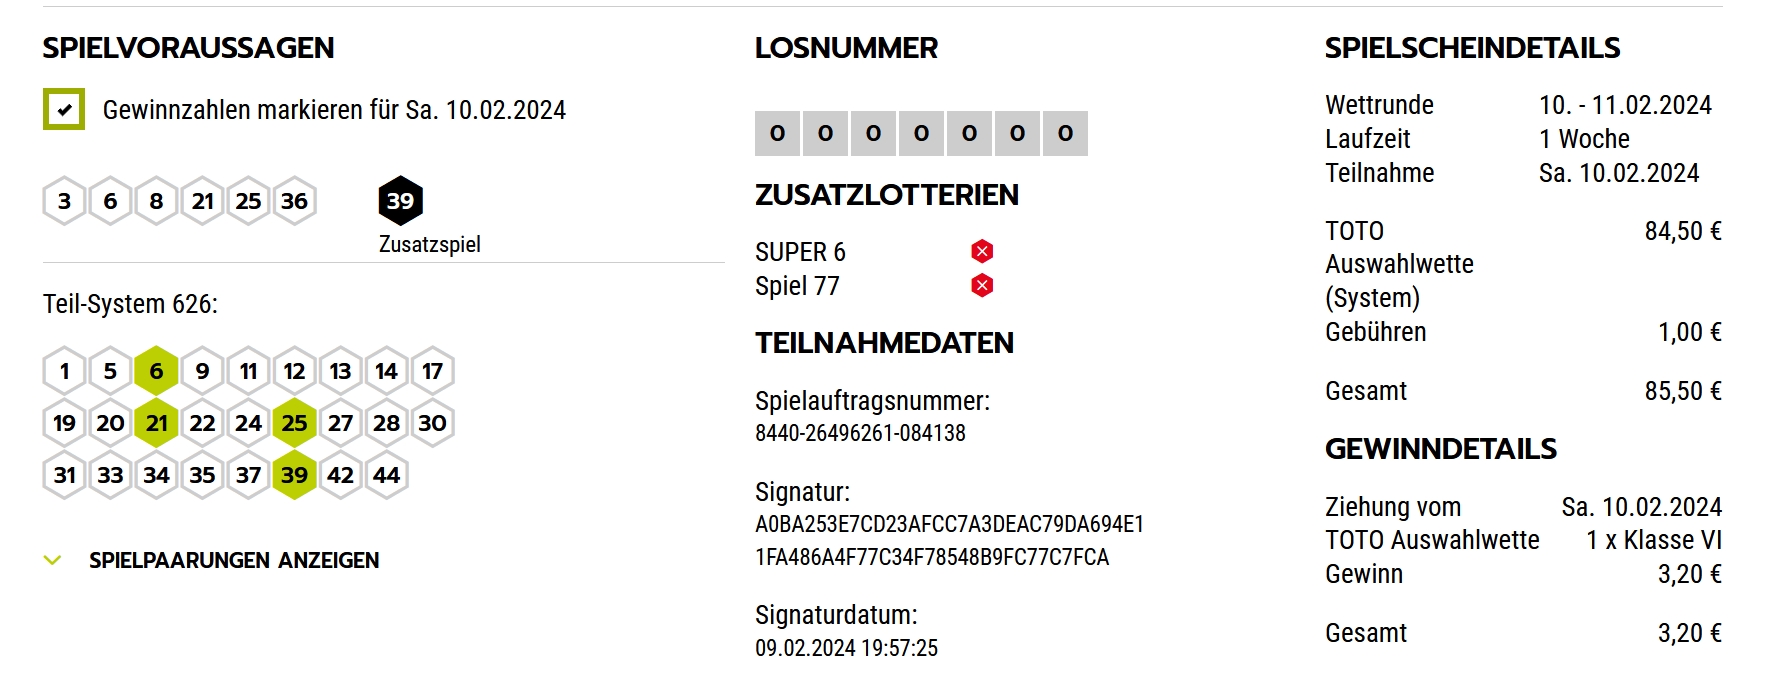Viewport: 1783px width, 684px height.
Task: Expand Spielpaarungen anzeigen chevron
Action: tap(53, 561)
